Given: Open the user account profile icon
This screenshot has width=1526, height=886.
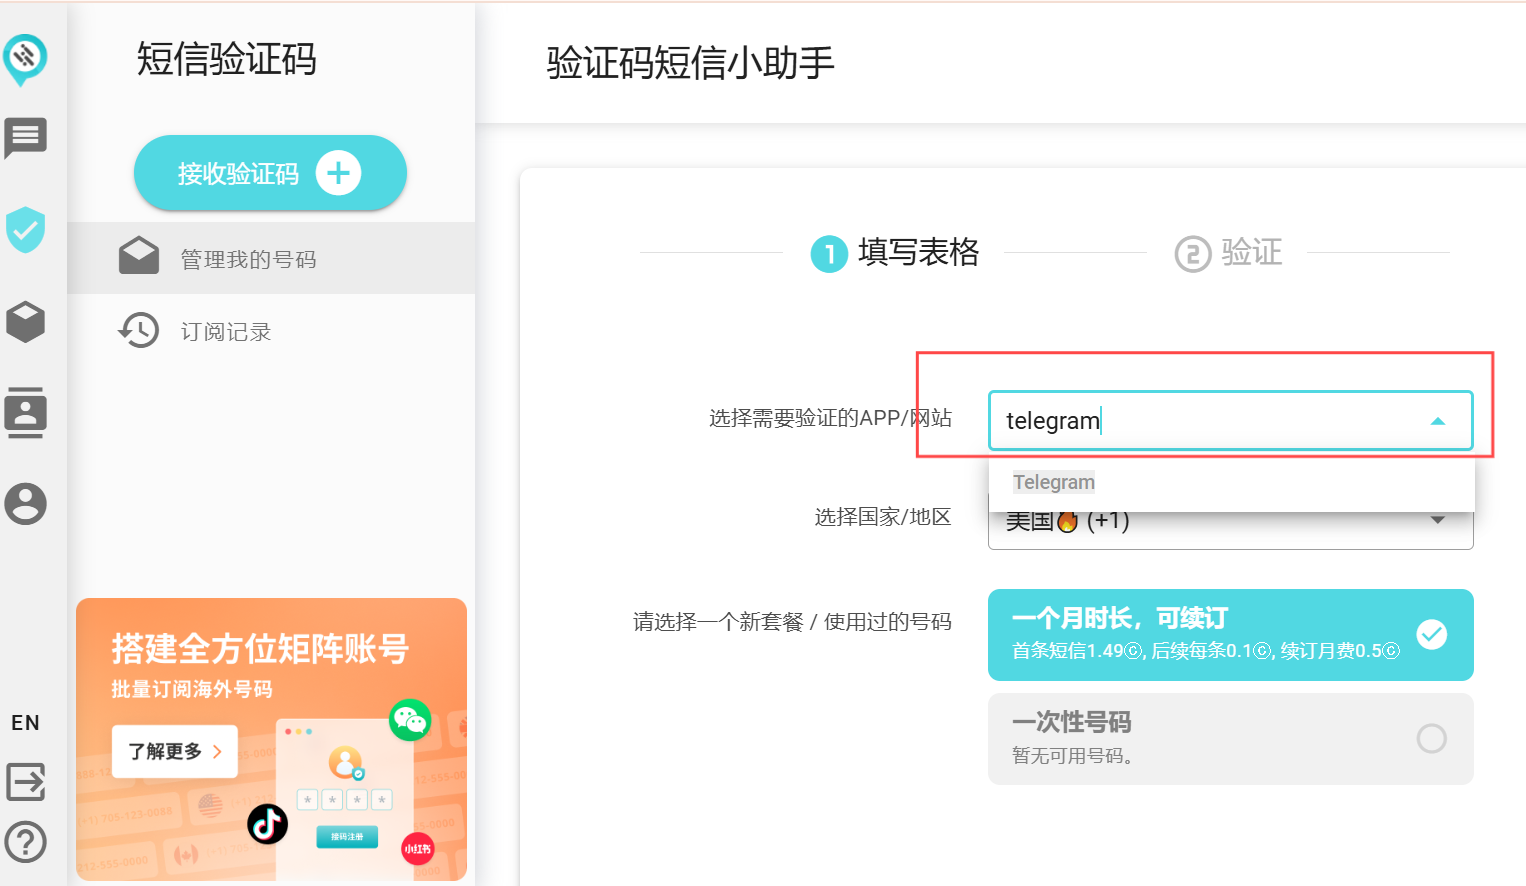Looking at the screenshot, I should coord(25,503).
